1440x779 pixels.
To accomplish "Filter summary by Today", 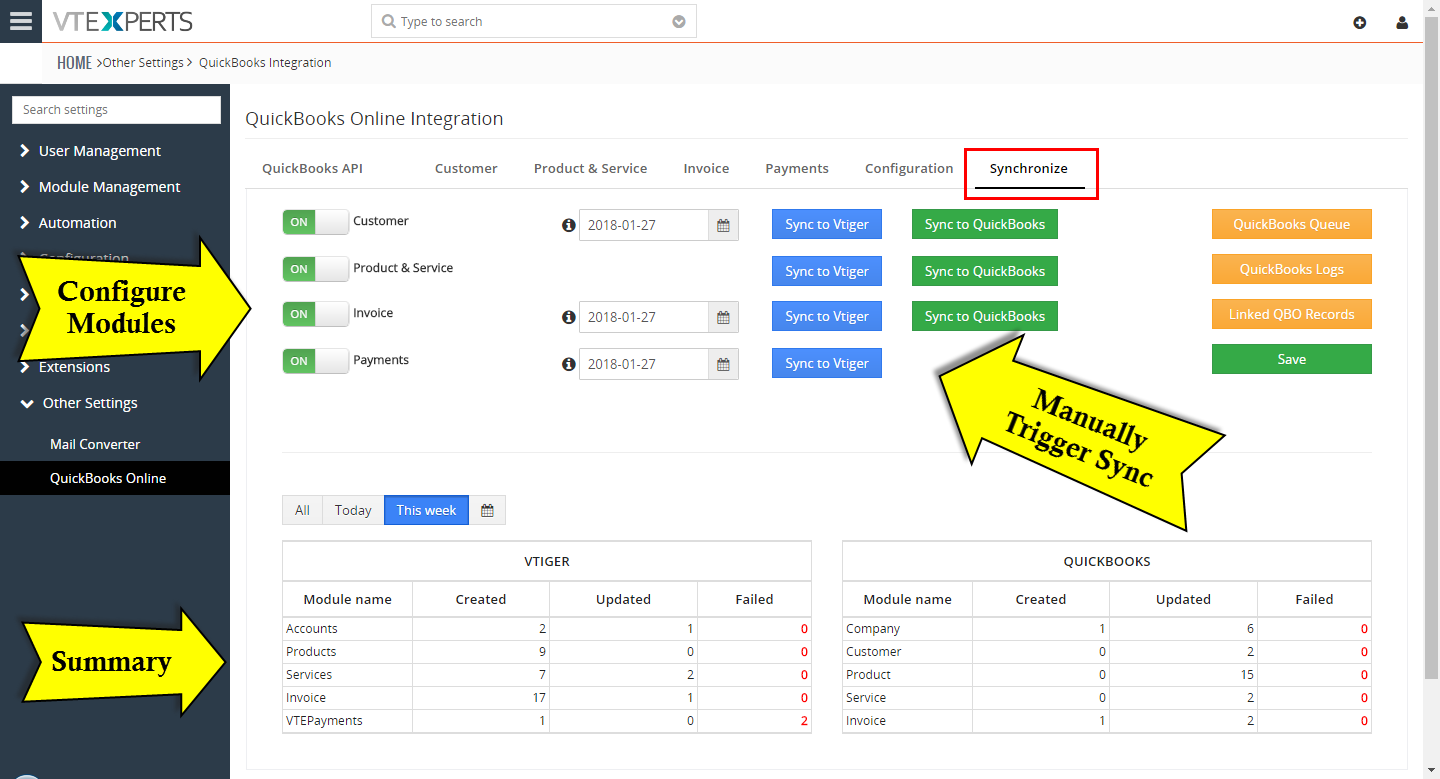I will coord(353,510).
